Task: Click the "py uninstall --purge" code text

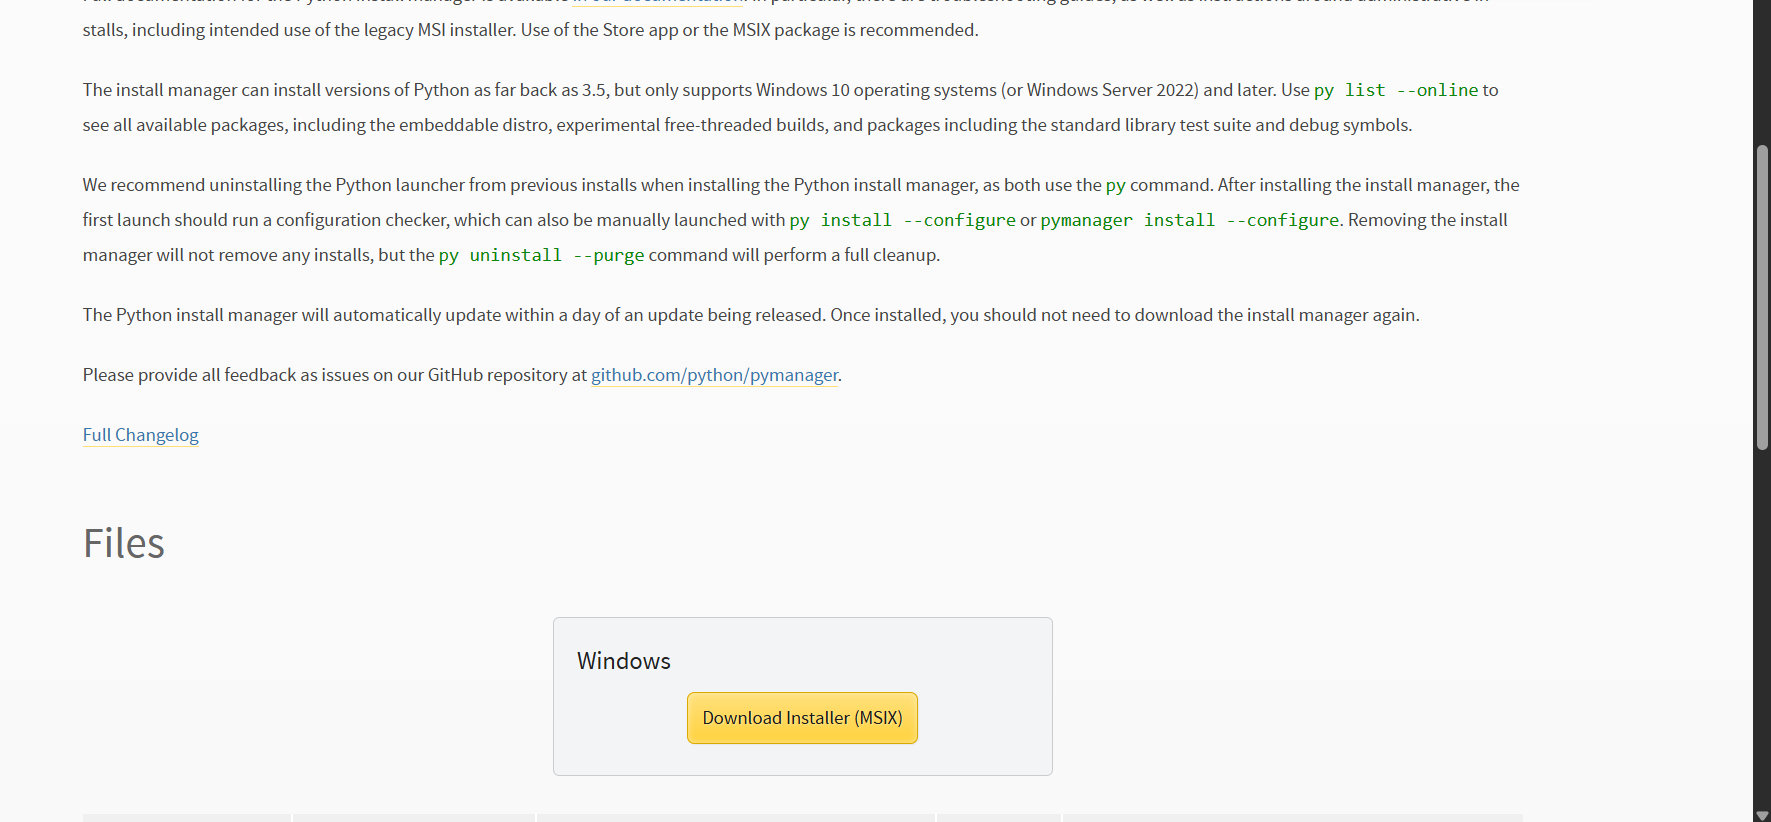Action: (x=541, y=255)
